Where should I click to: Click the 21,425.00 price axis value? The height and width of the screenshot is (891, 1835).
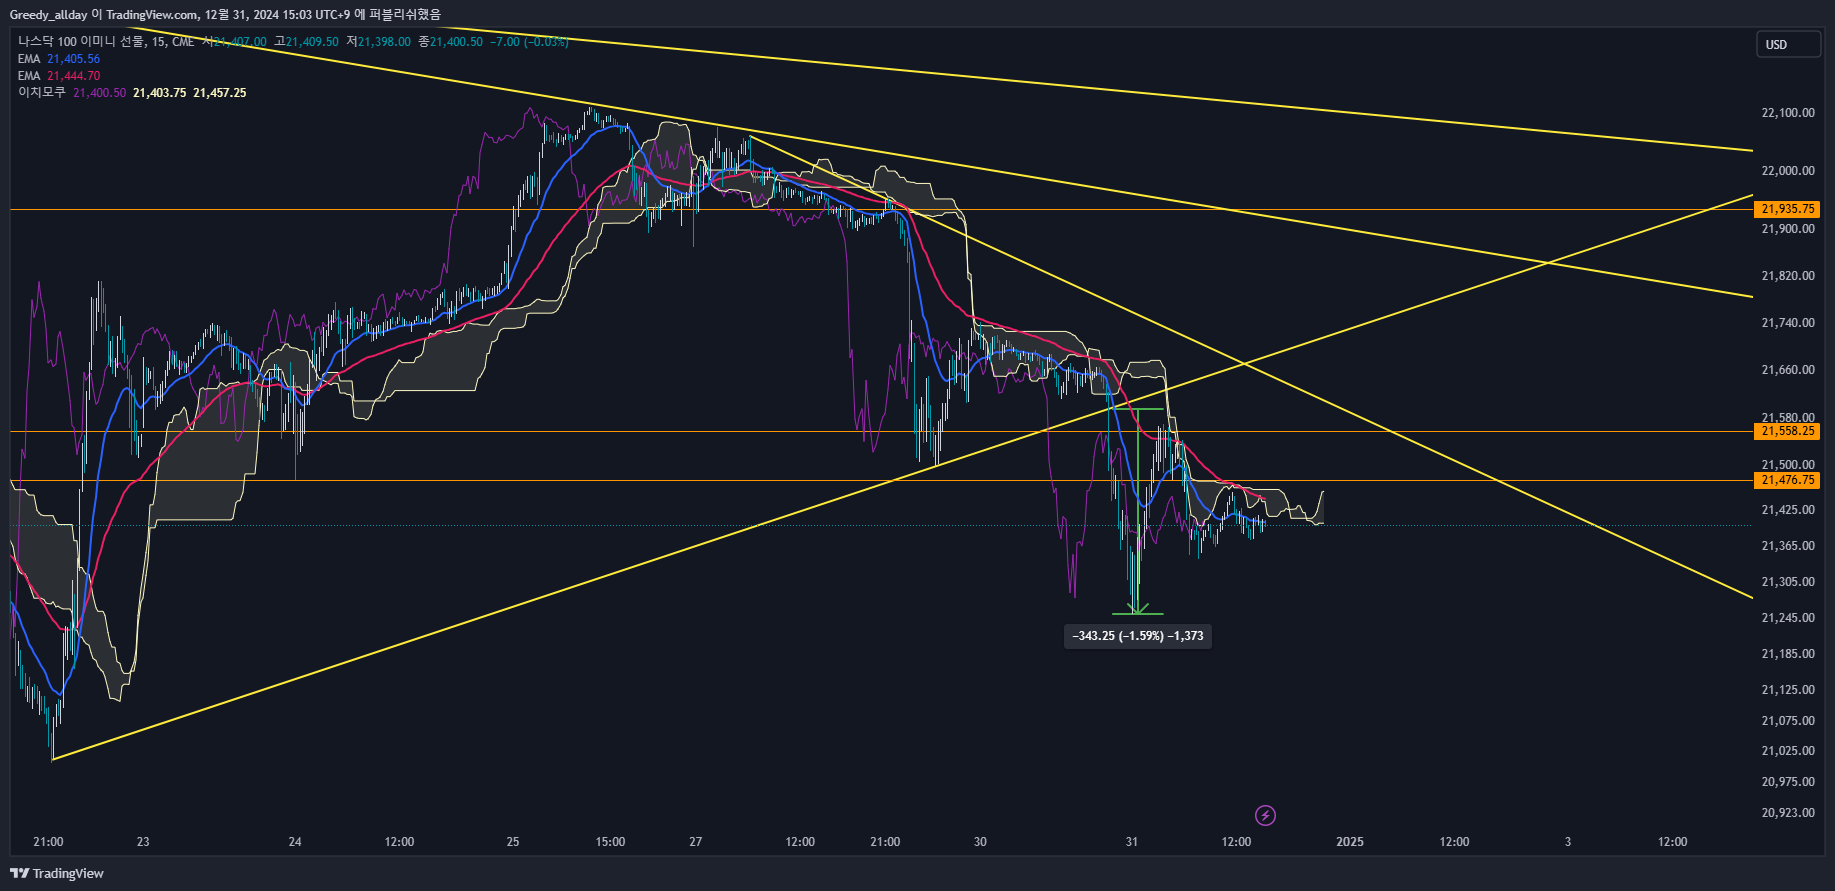point(1788,510)
